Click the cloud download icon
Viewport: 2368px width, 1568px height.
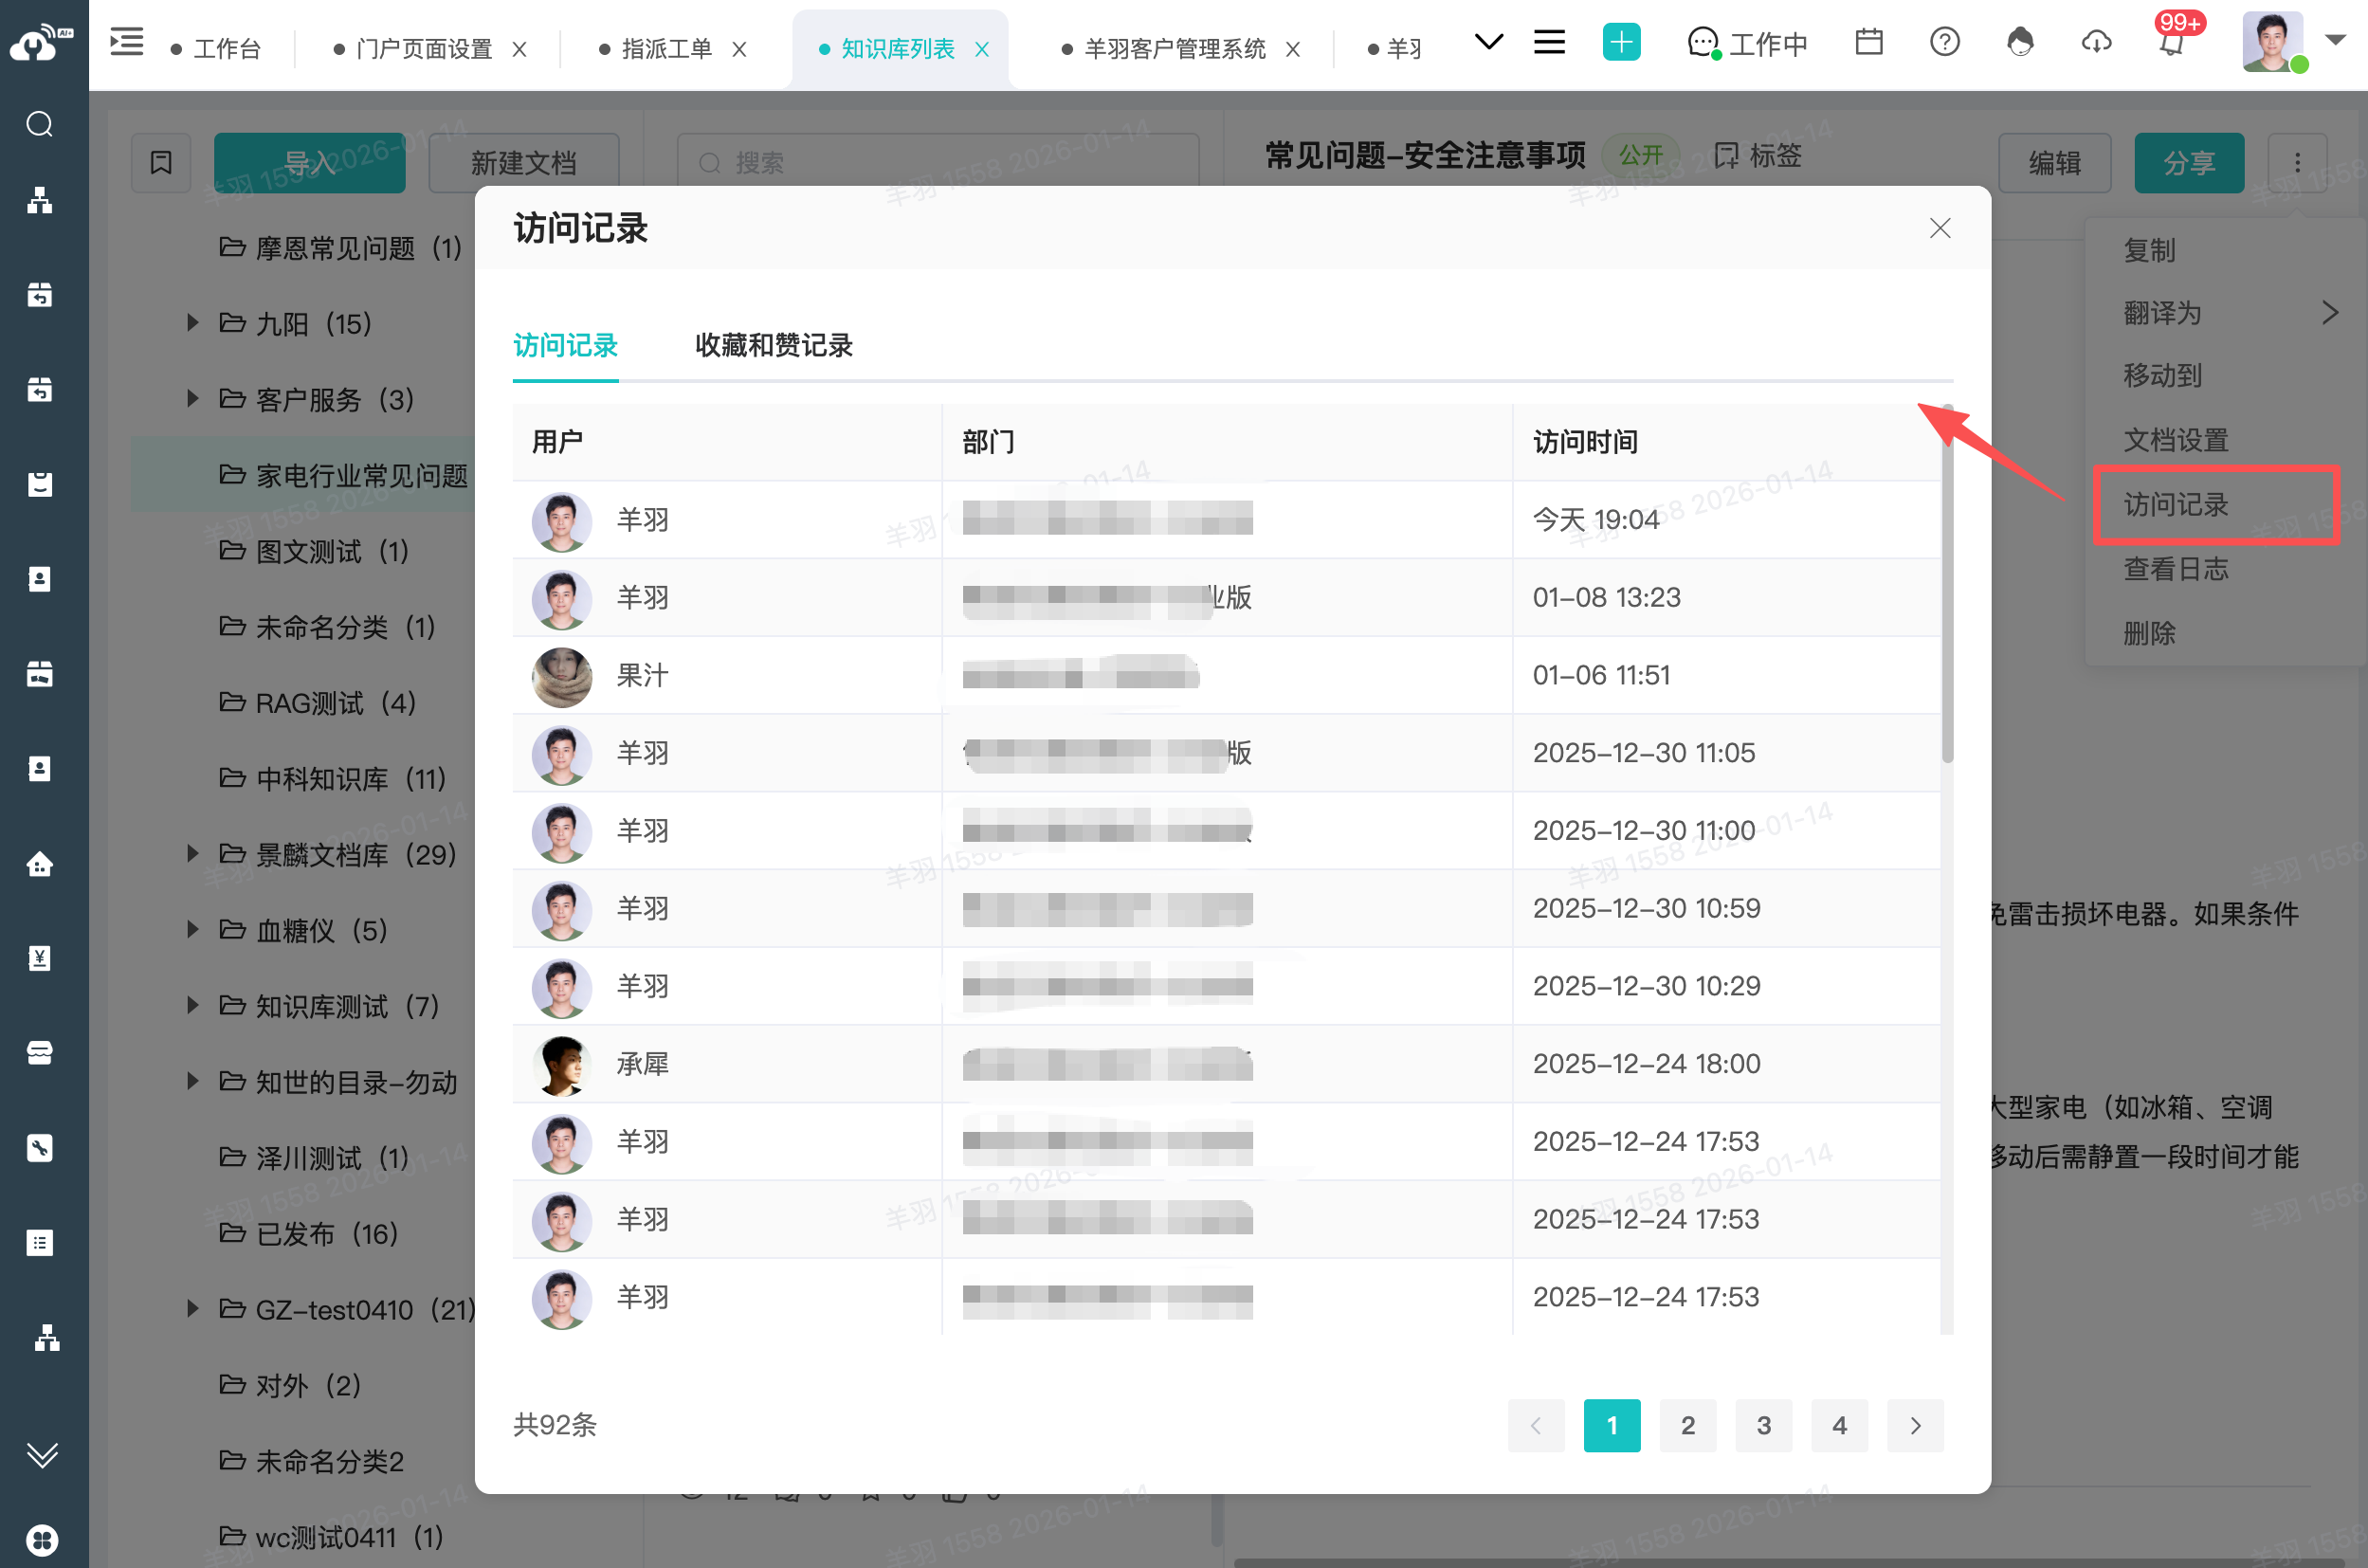(x=2095, y=42)
